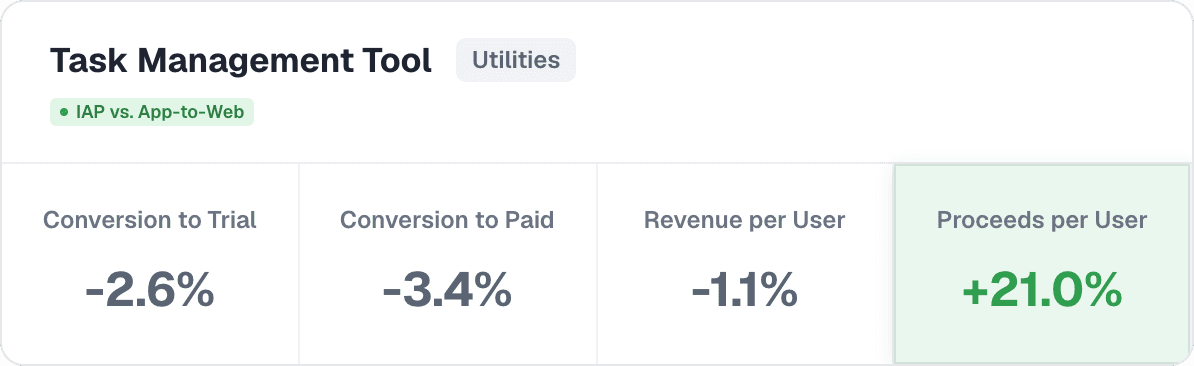Click the green +21.0% proceeds value
Screen dimensions: 1194x366
(x=1042, y=291)
